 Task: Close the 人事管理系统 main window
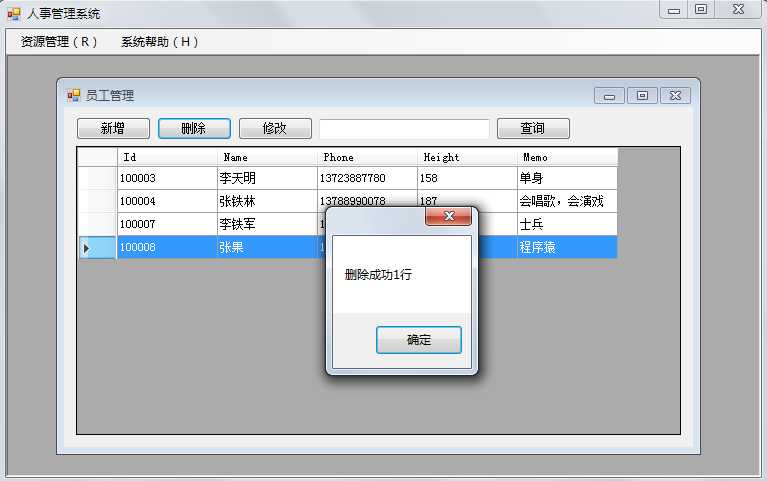(738, 10)
